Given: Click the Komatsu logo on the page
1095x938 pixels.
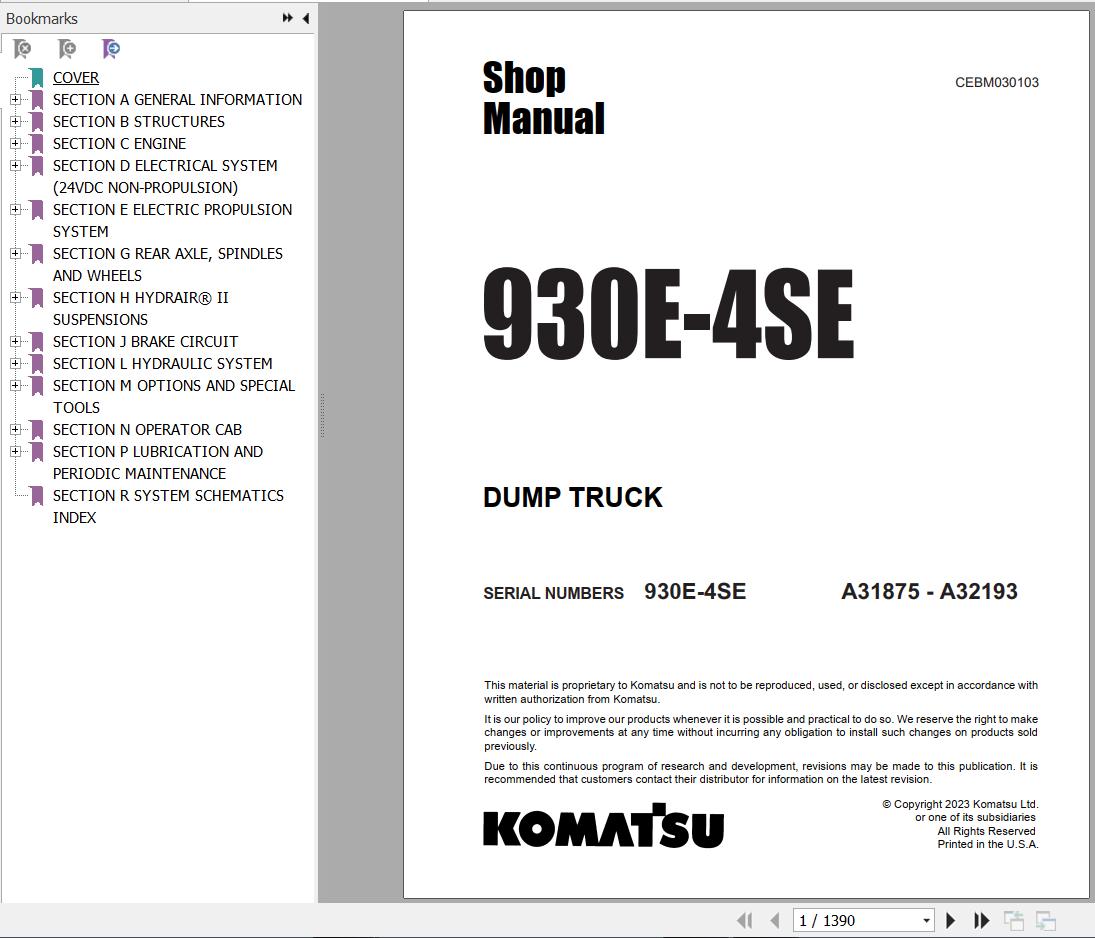Looking at the screenshot, I should (603, 826).
